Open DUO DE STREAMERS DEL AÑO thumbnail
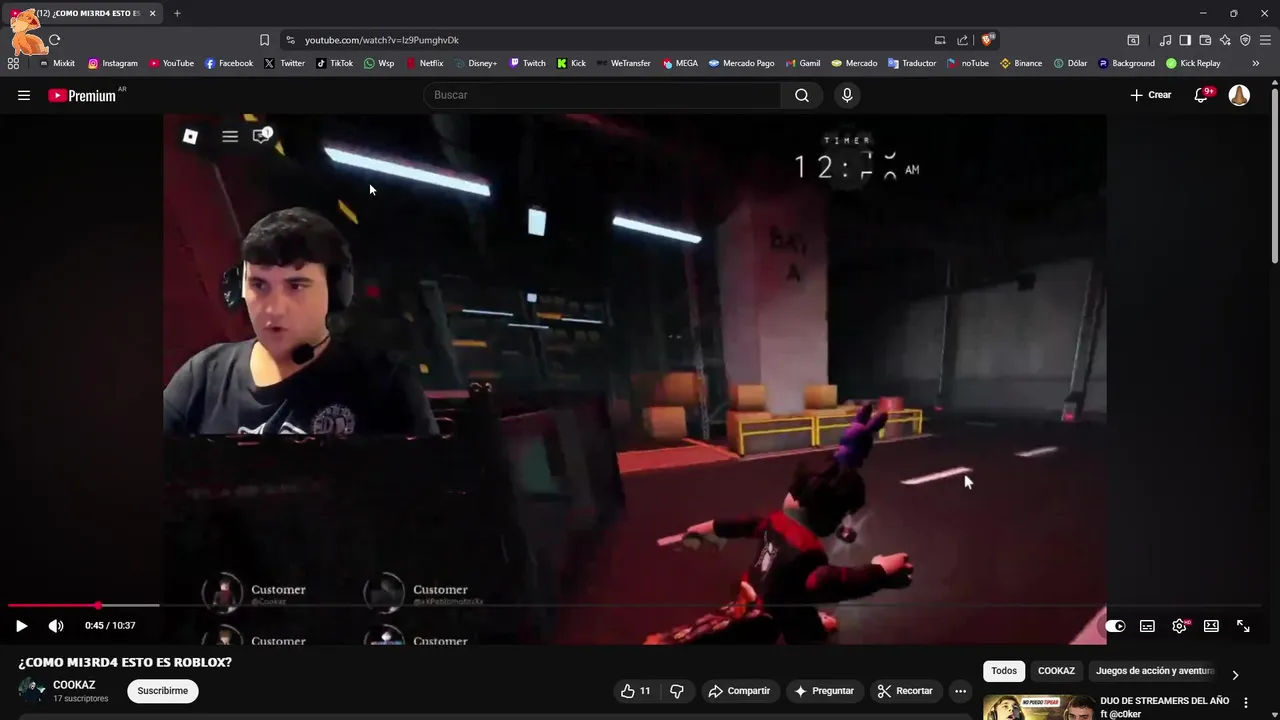The height and width of the screenshot is (720, 1280). click(x=1038, y=707)
